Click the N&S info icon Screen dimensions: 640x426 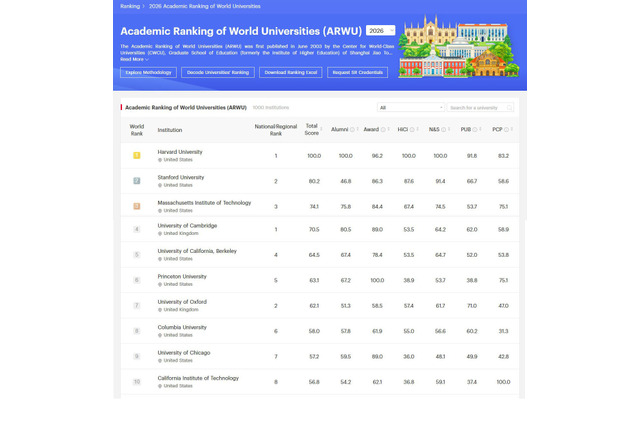point(444,130)
